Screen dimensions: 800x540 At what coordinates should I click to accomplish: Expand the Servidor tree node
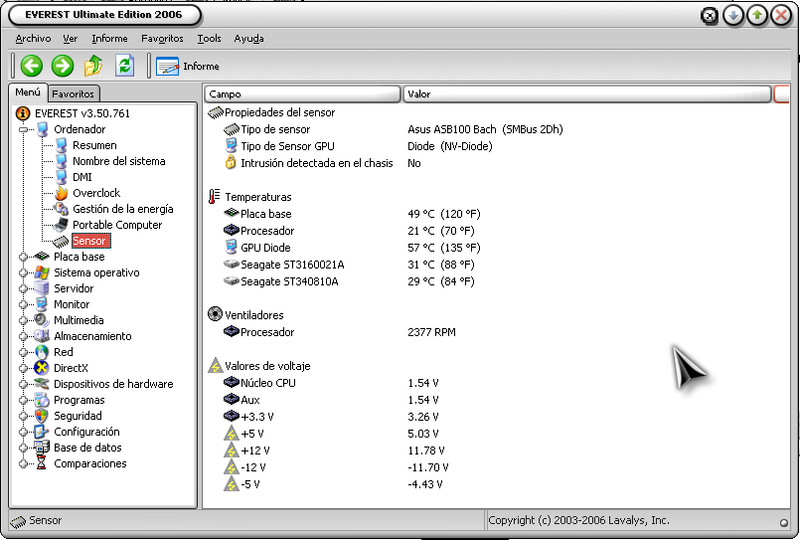click(x=23, y=289)
